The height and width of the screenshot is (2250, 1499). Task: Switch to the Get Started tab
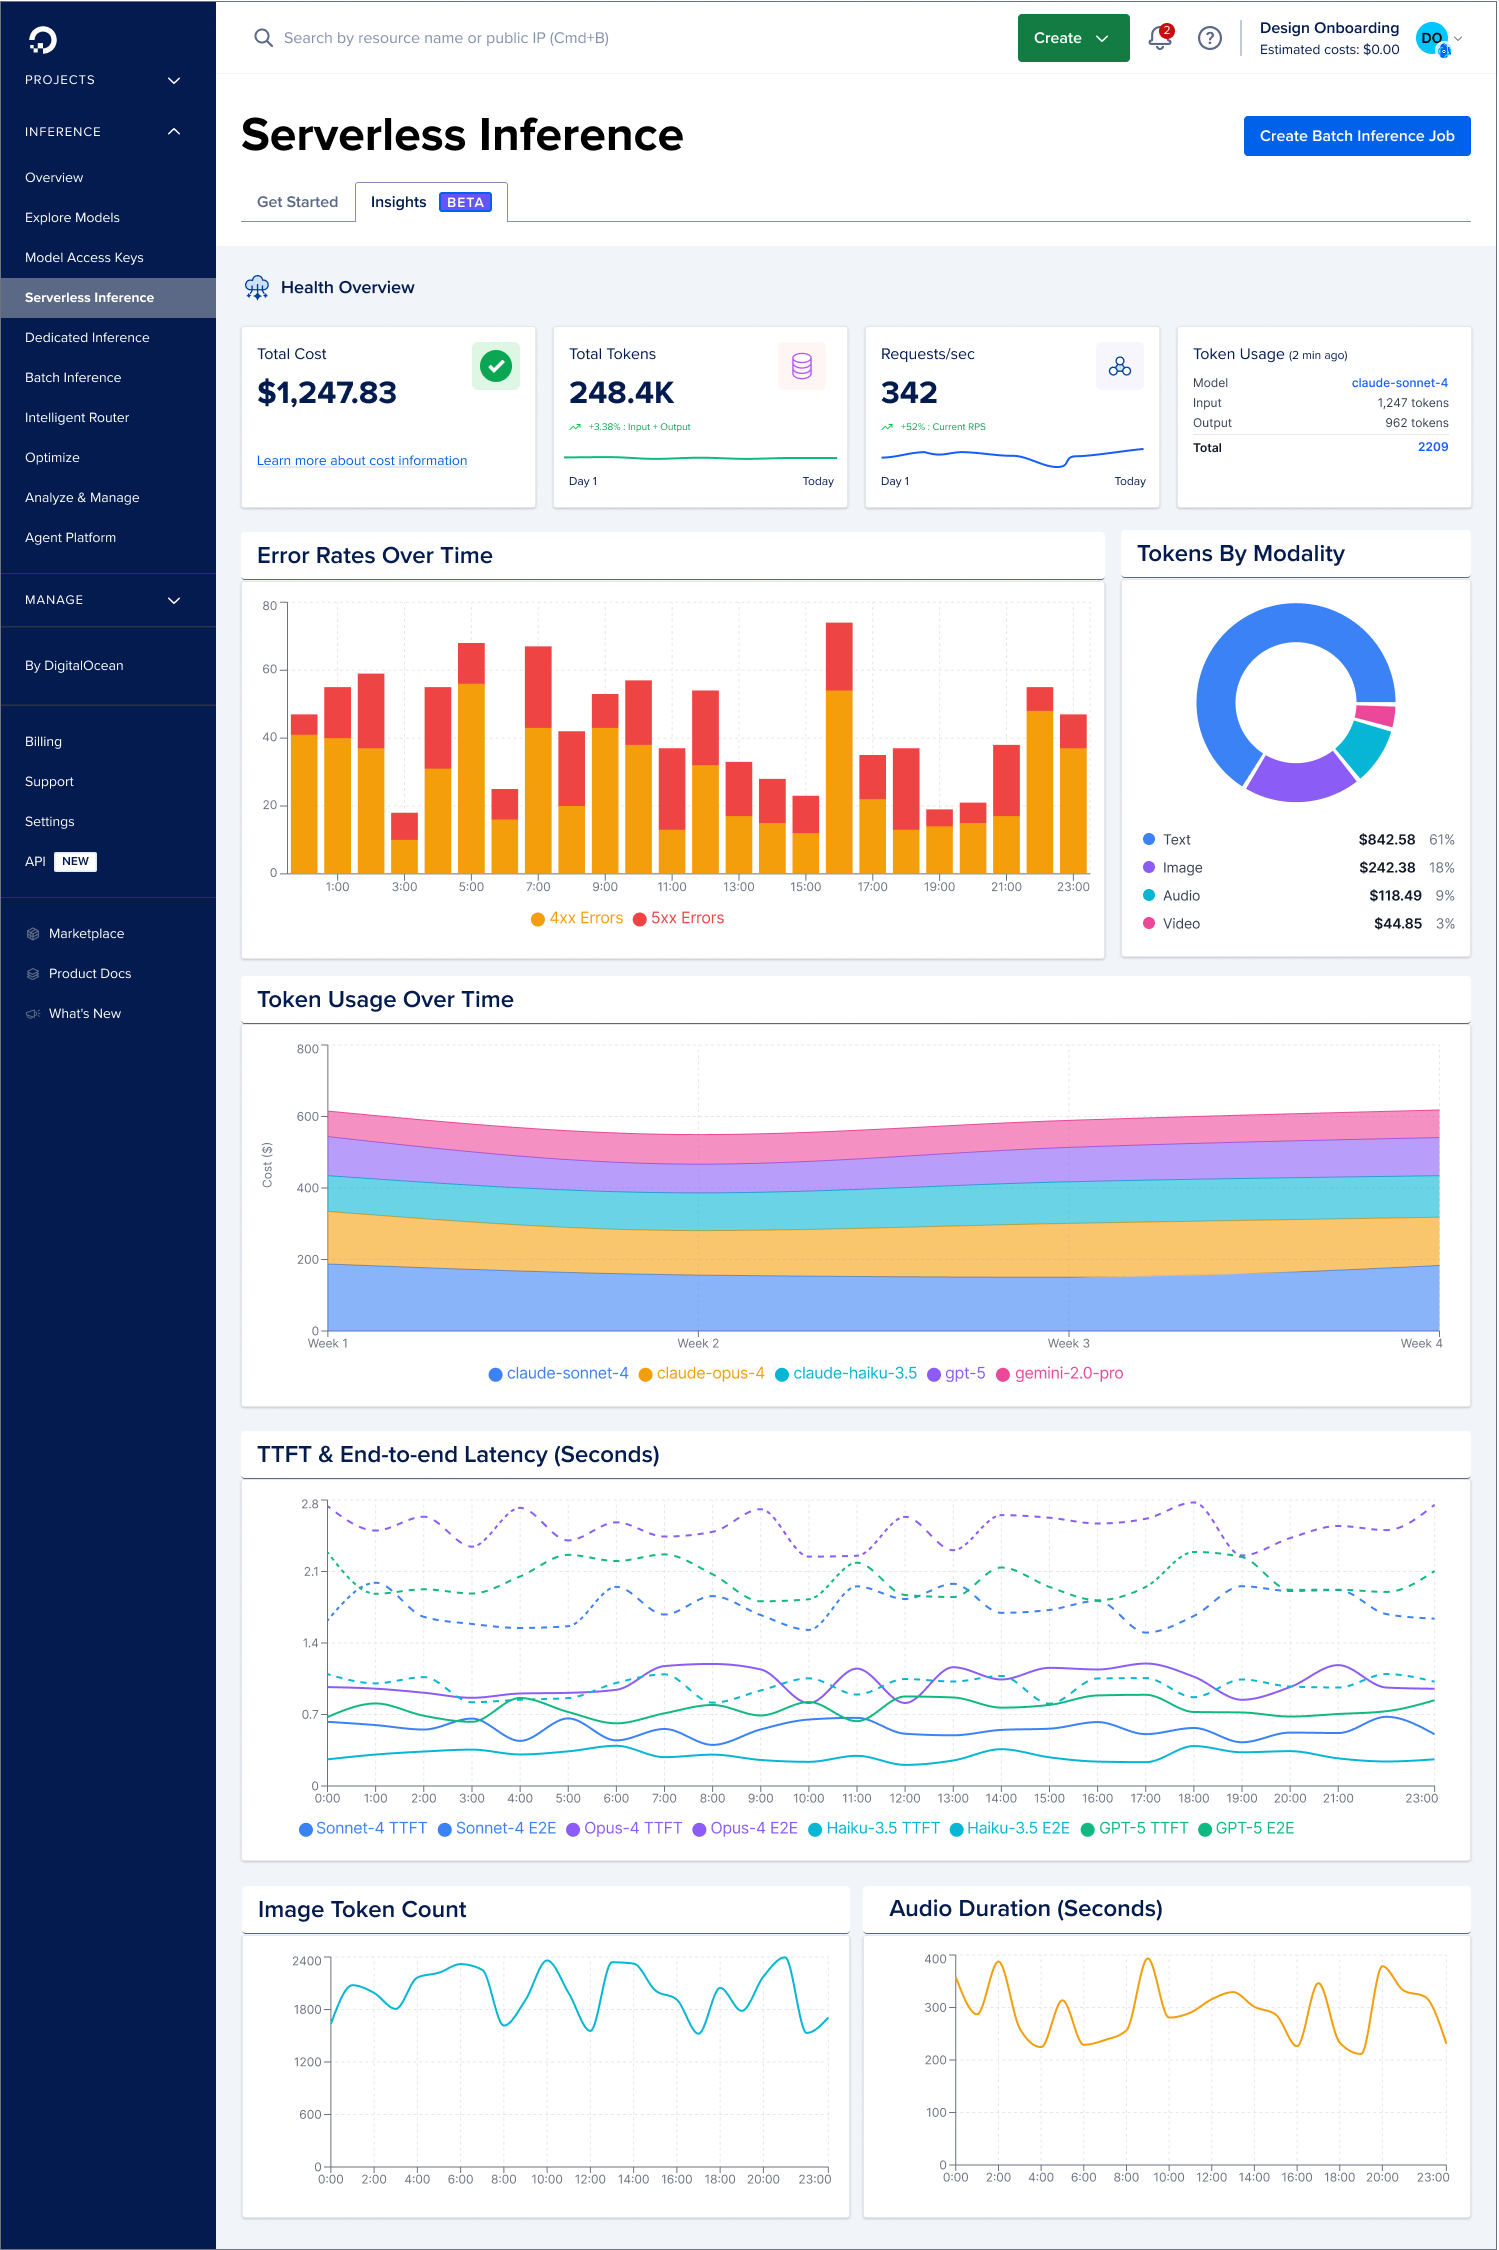(x=298, y=202)
